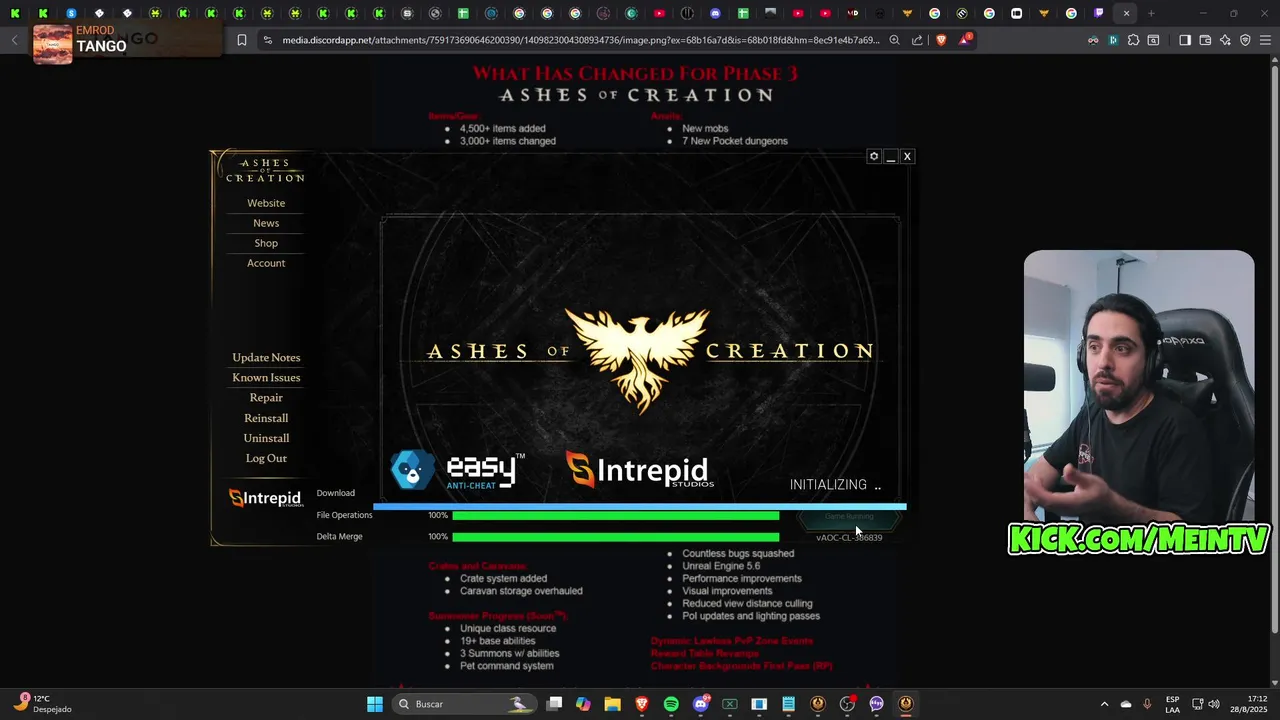Open the Leo AI star icon
Viewport: 1280px width, 720px height.
point(1225,40)
